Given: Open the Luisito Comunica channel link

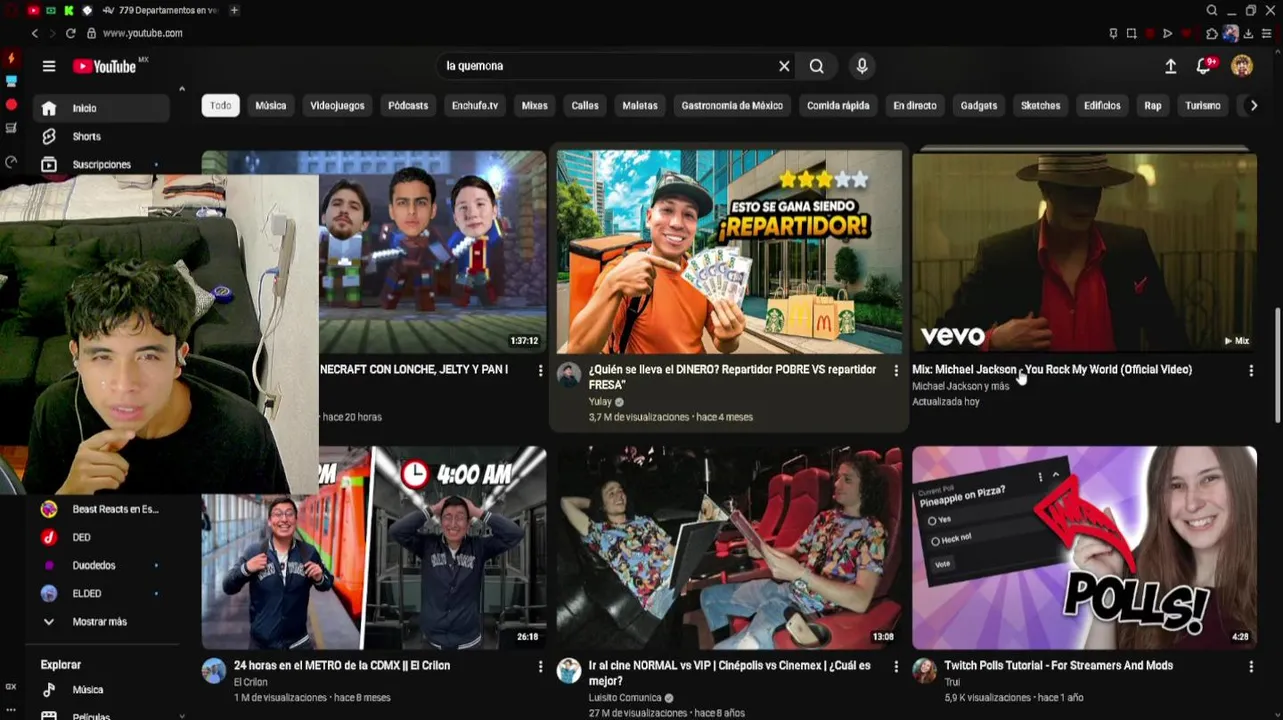Looking at the screenshot, I should (625, 698).
